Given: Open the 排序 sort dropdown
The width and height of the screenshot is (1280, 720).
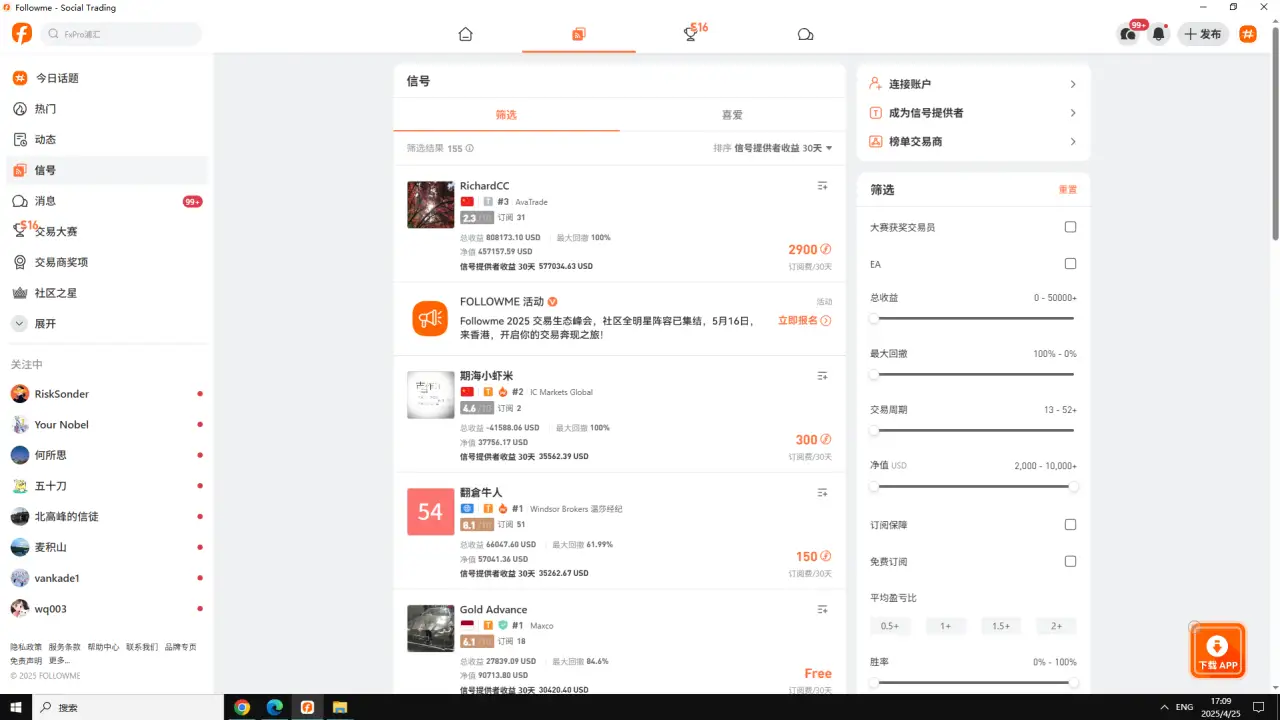Looking at the screenshot, I should tap(773, 148).
